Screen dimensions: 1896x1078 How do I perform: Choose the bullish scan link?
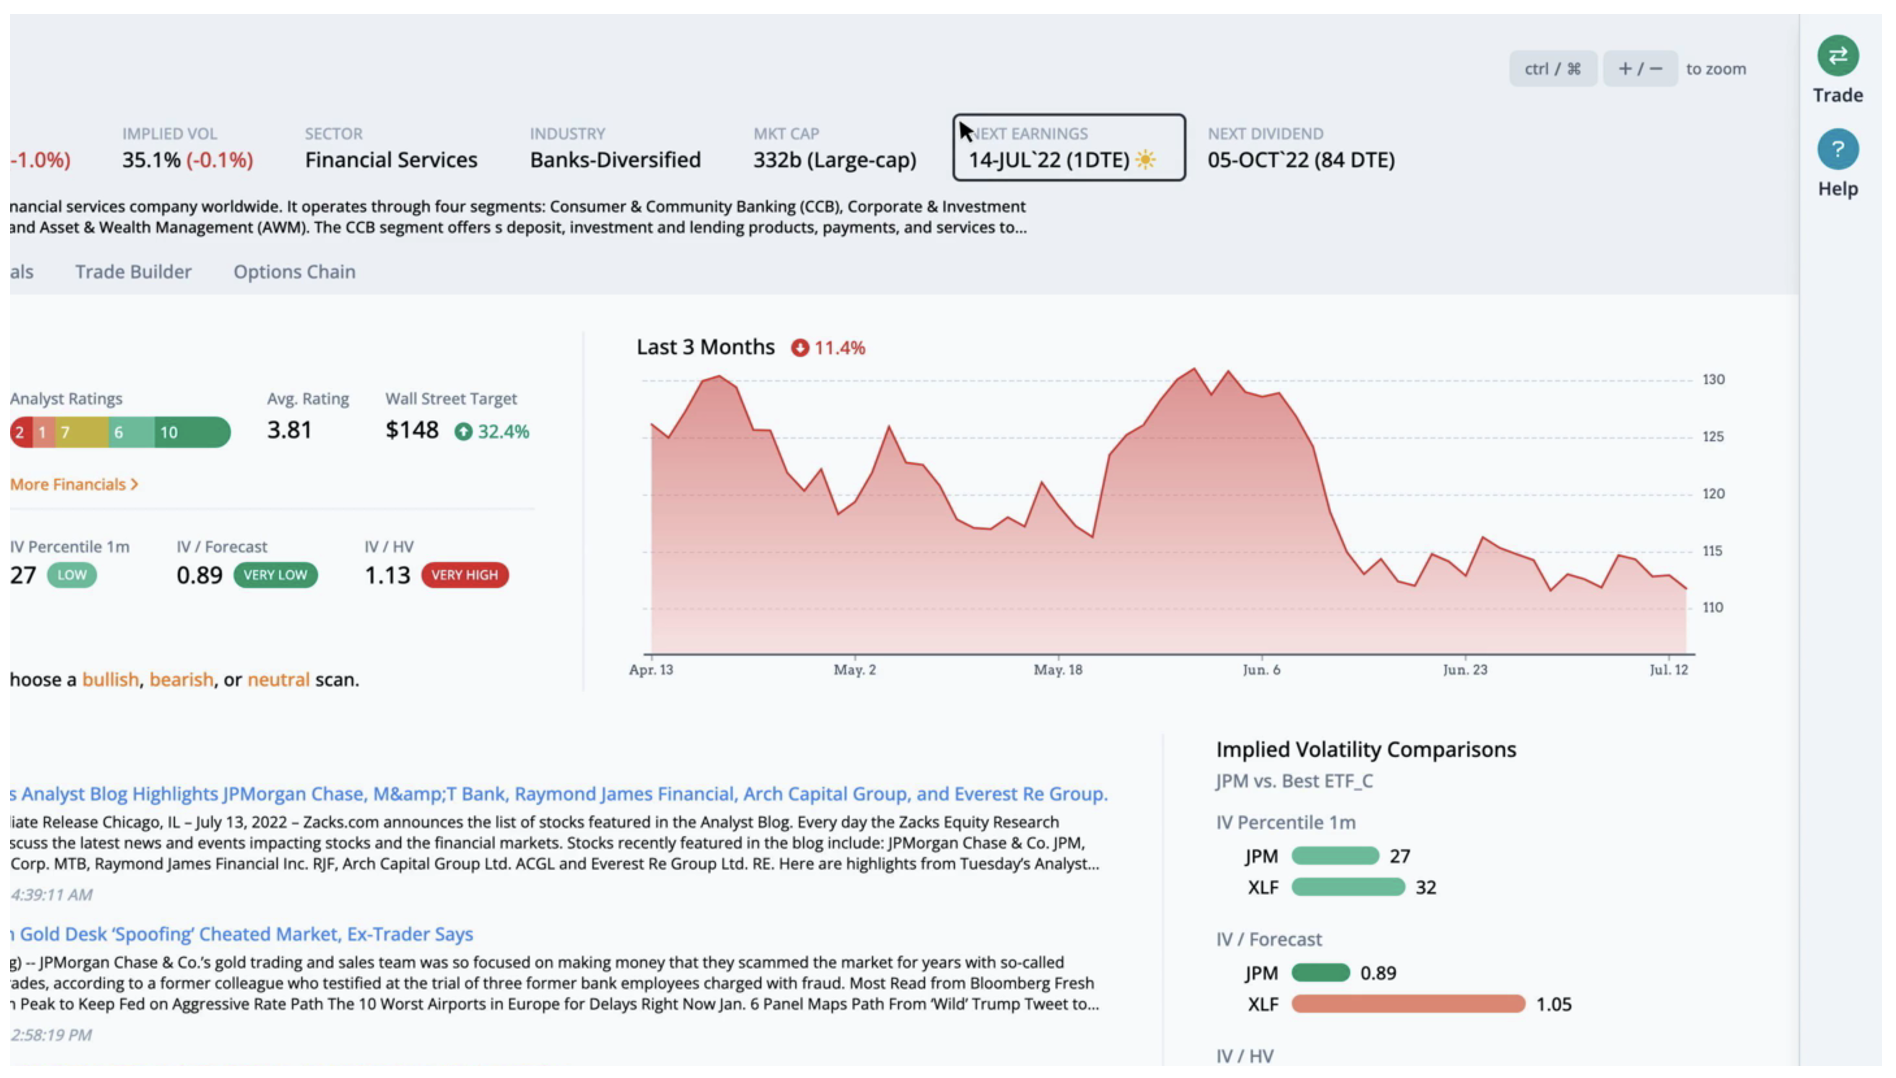click(110, 680)
